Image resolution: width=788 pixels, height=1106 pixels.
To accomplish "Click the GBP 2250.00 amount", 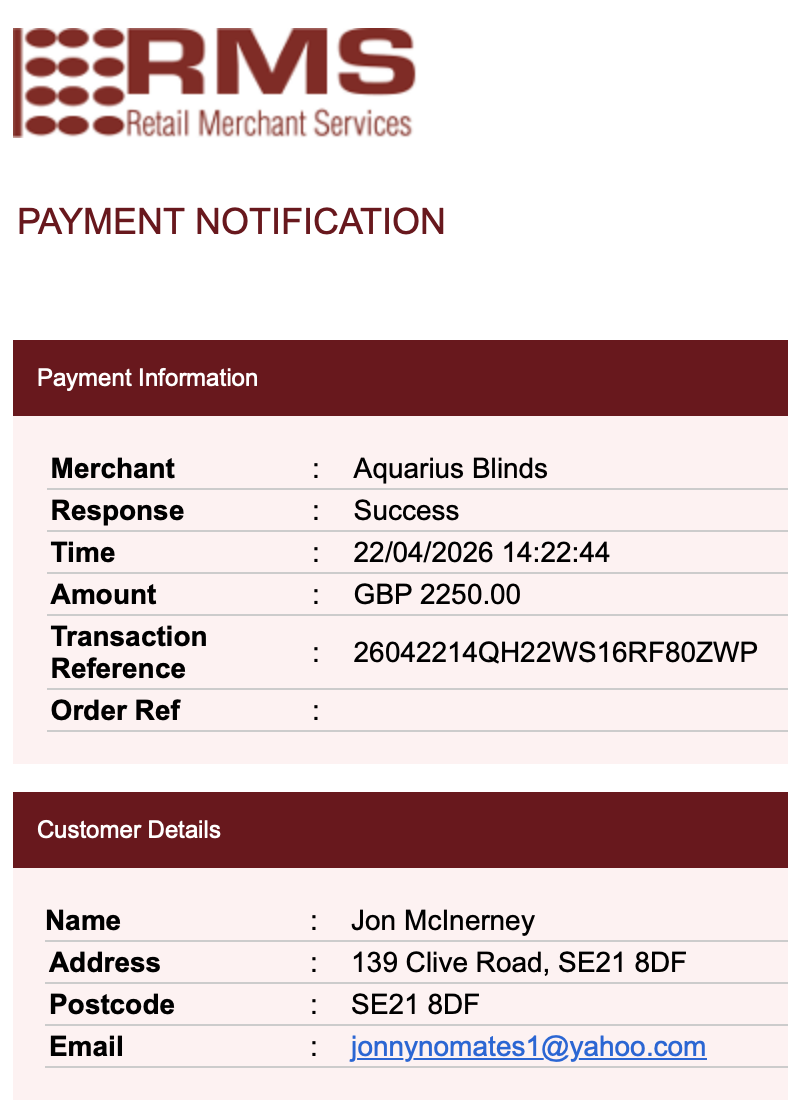I will [437, 595].
